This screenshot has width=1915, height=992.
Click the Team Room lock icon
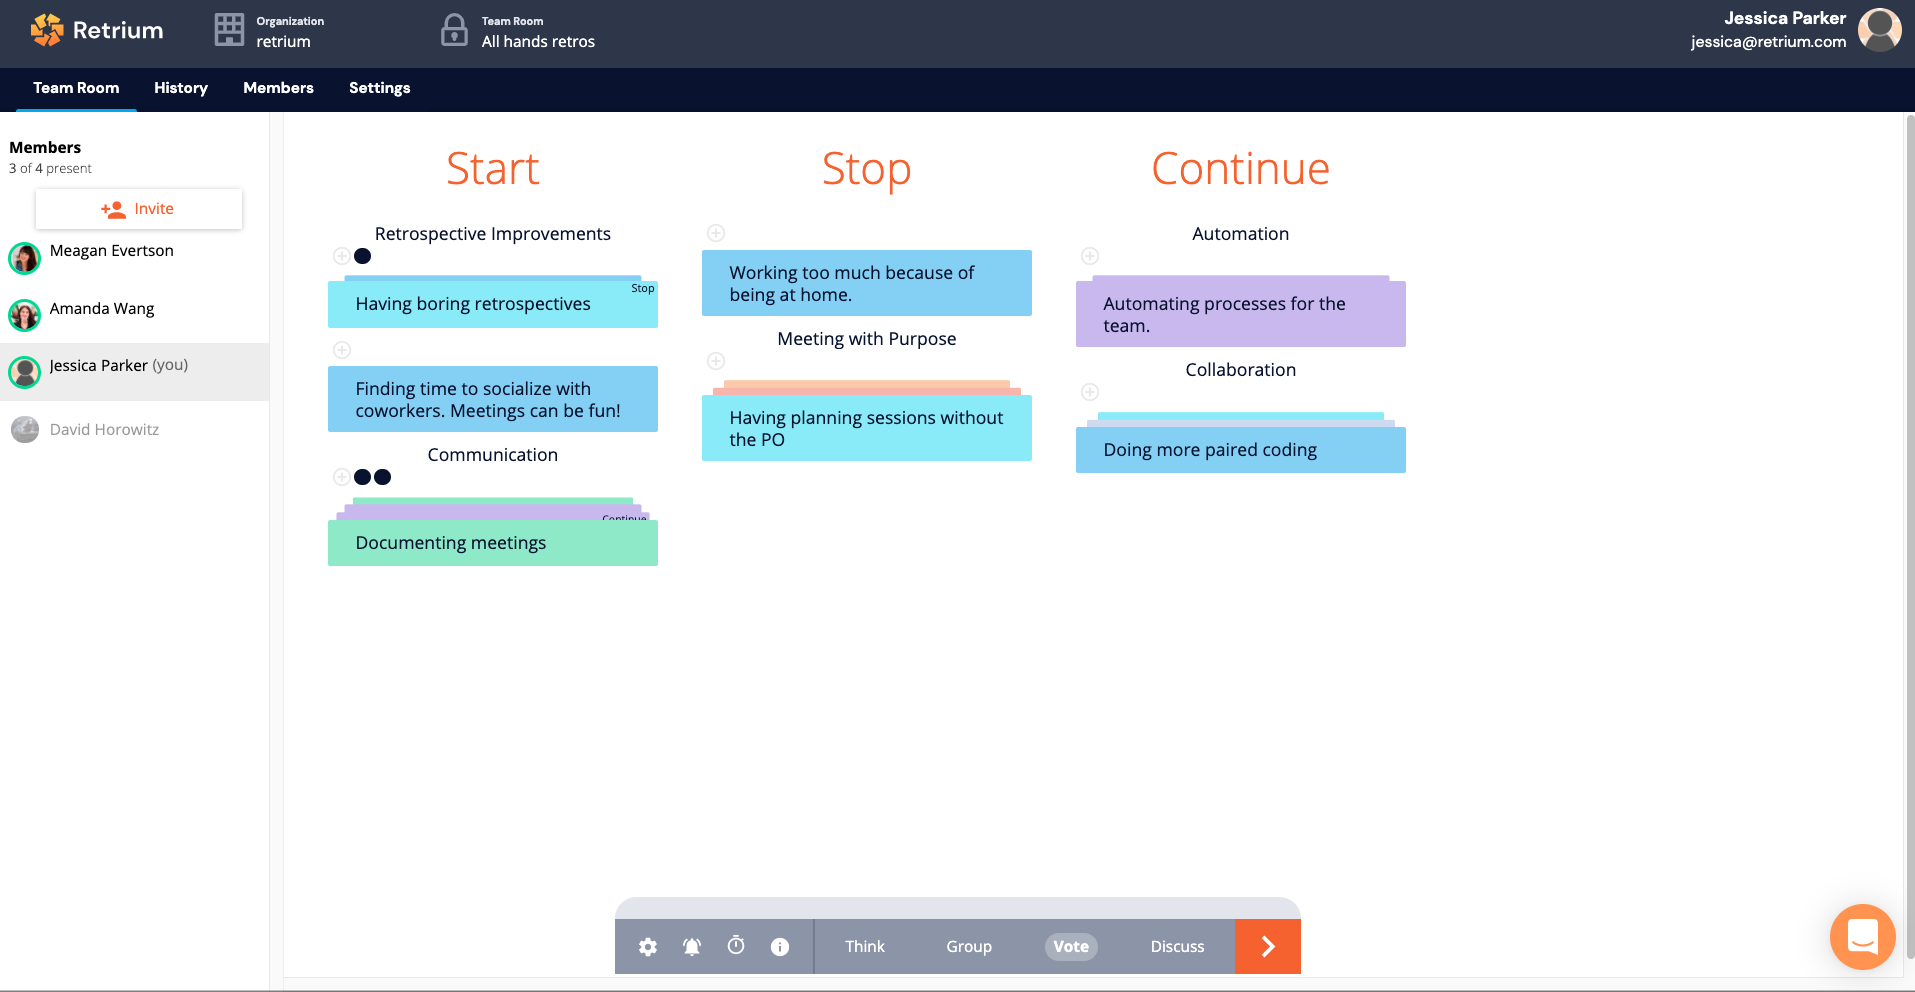point(454,30)
